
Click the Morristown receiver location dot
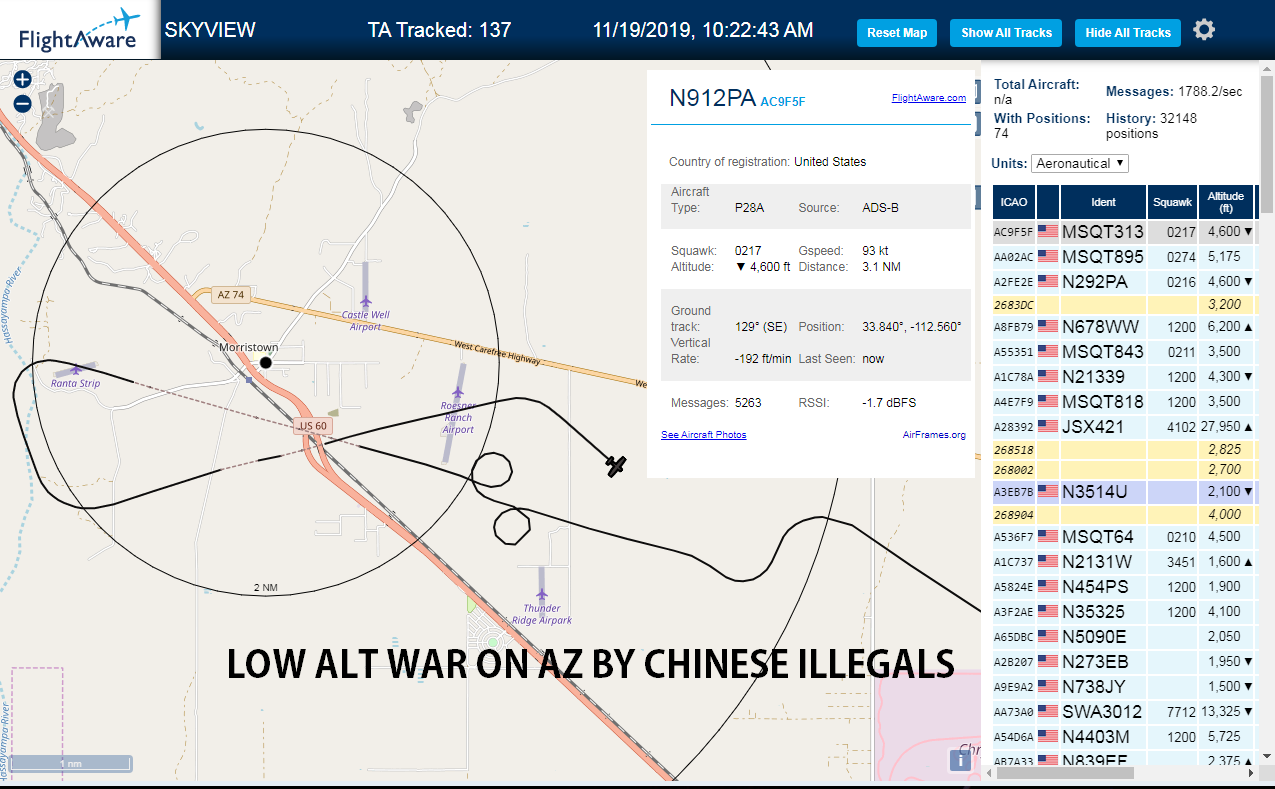pos(265,362)
